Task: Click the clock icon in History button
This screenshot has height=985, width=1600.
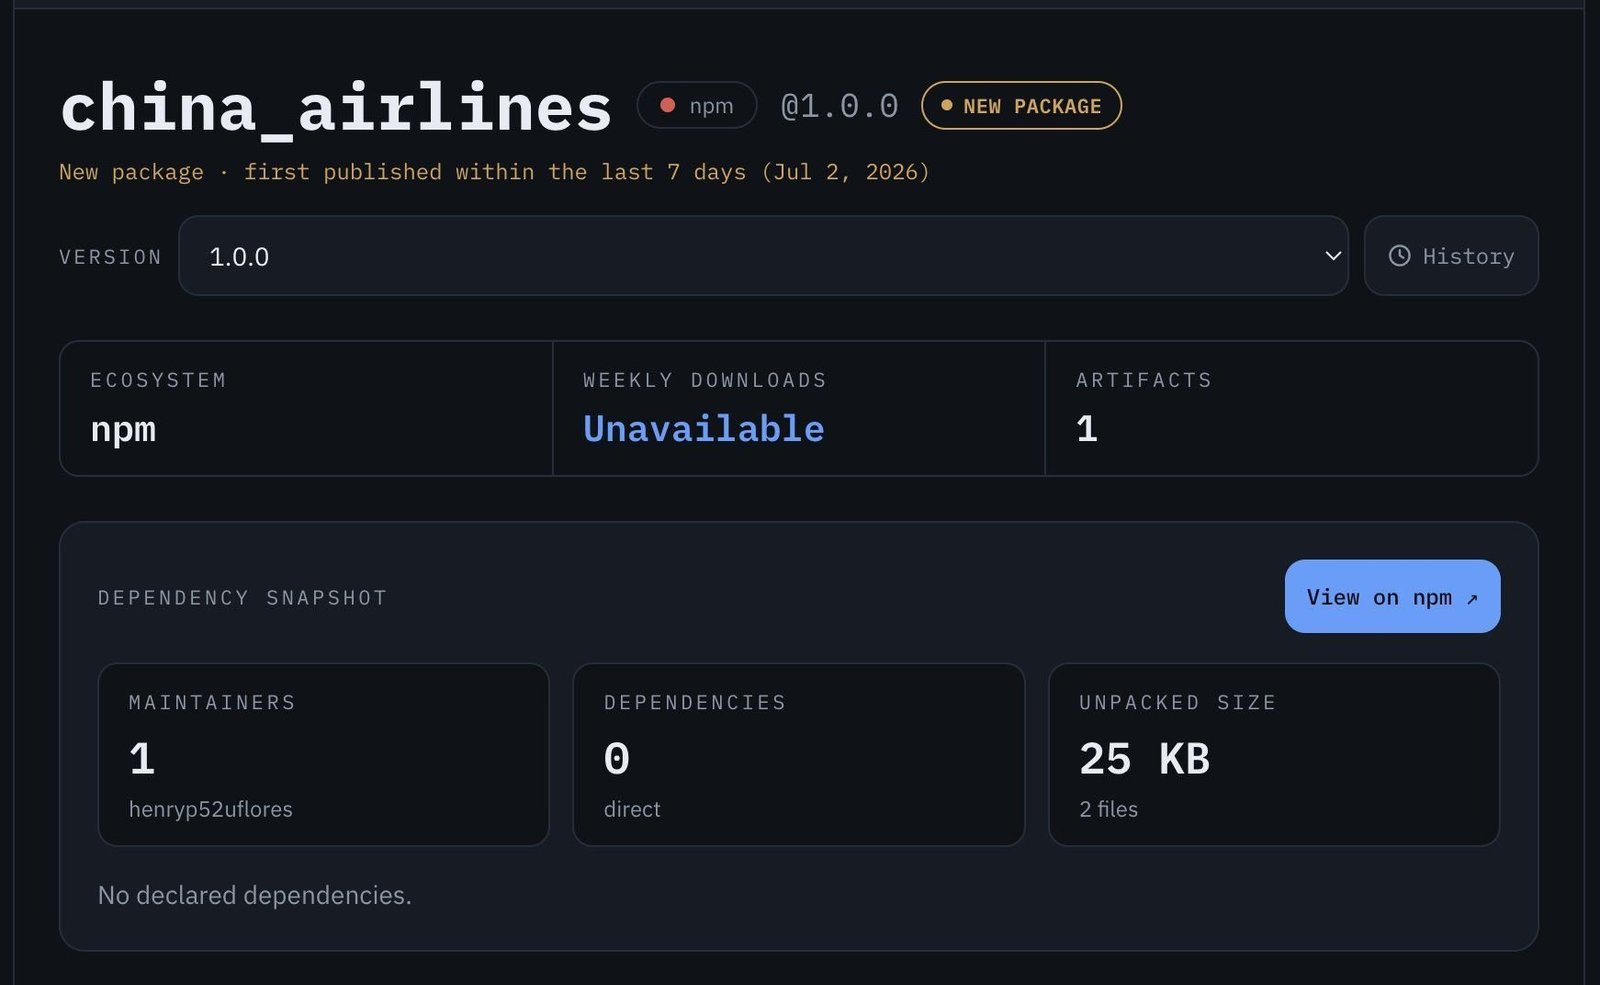Action: click(1400, 256)
